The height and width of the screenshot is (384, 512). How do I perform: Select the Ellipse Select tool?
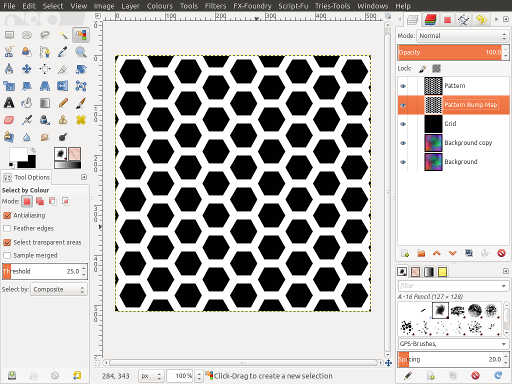pyautogui.click(x=27, y=35)
